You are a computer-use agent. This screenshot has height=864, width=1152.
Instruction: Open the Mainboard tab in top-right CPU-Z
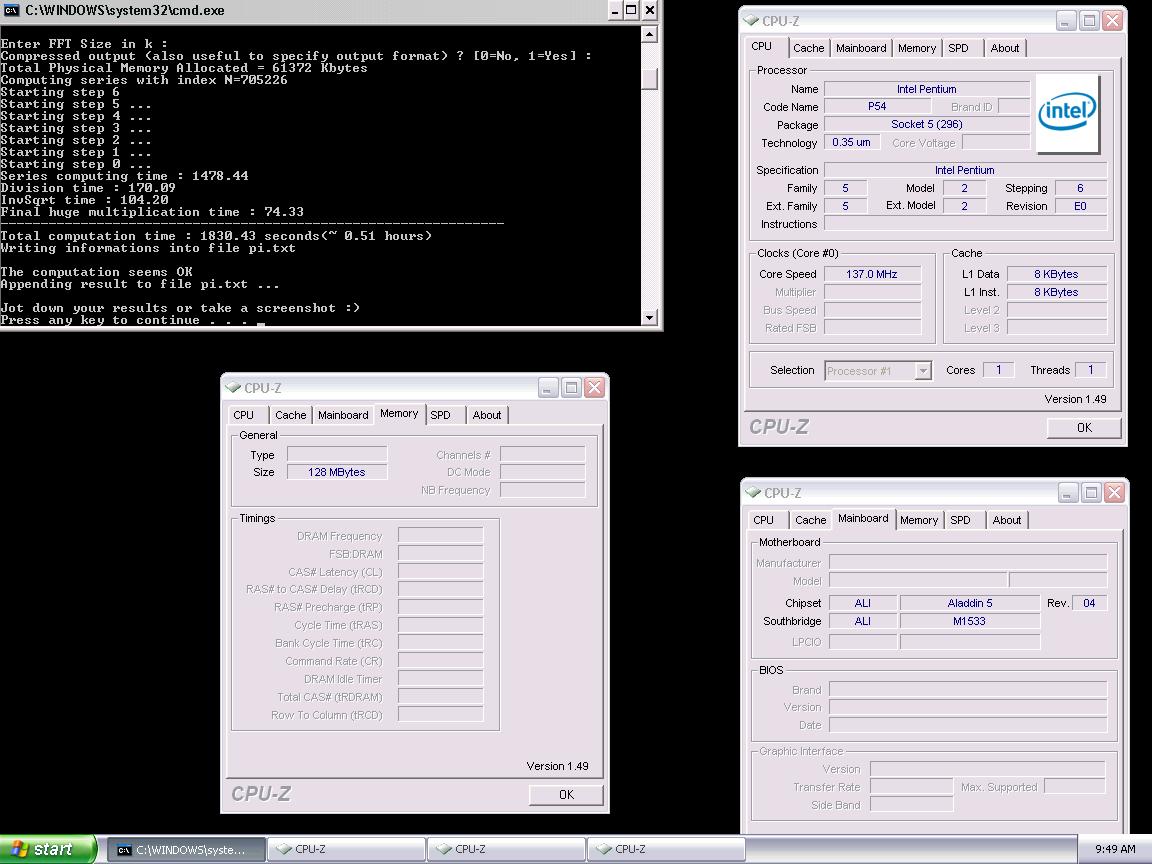[x=861, y=48]
